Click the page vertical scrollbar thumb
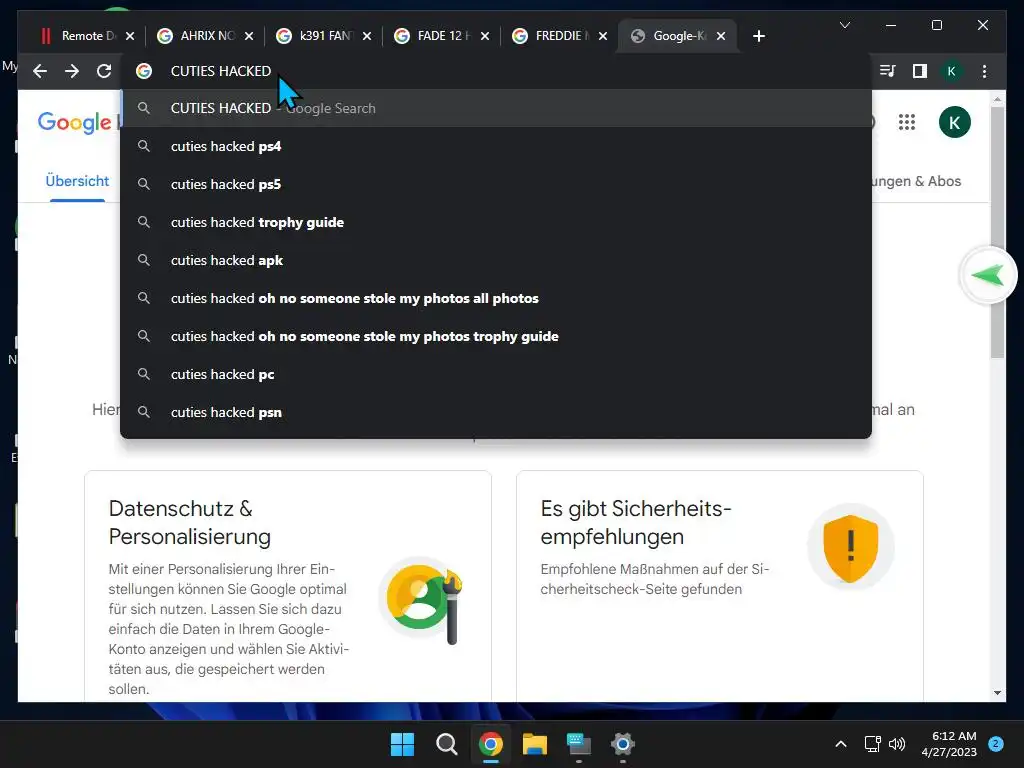1024x768 pixels. tap(997, 232)
